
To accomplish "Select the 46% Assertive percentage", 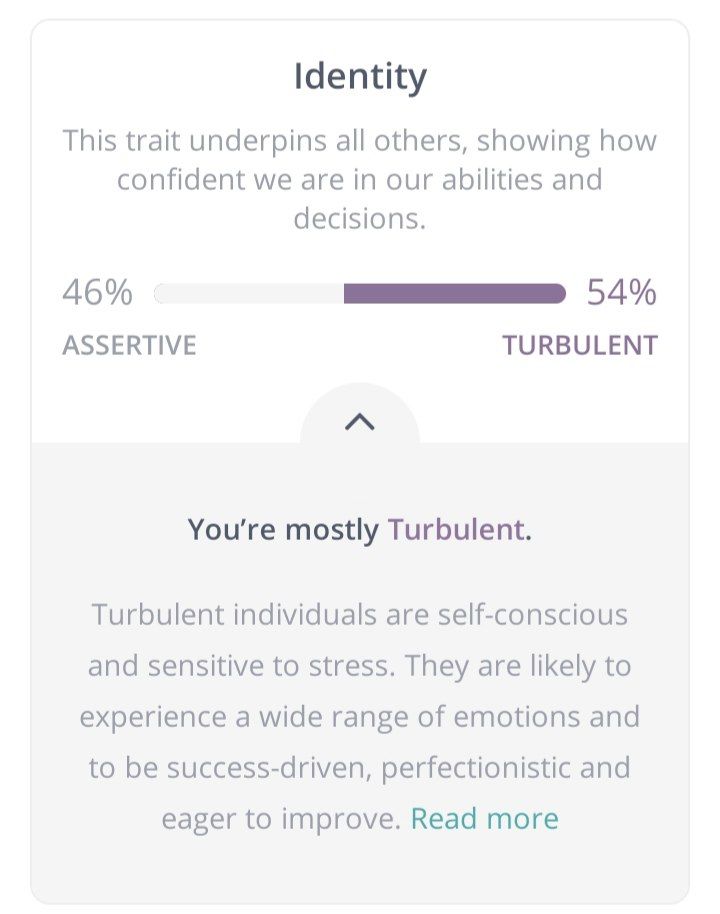I will [97, 292].
